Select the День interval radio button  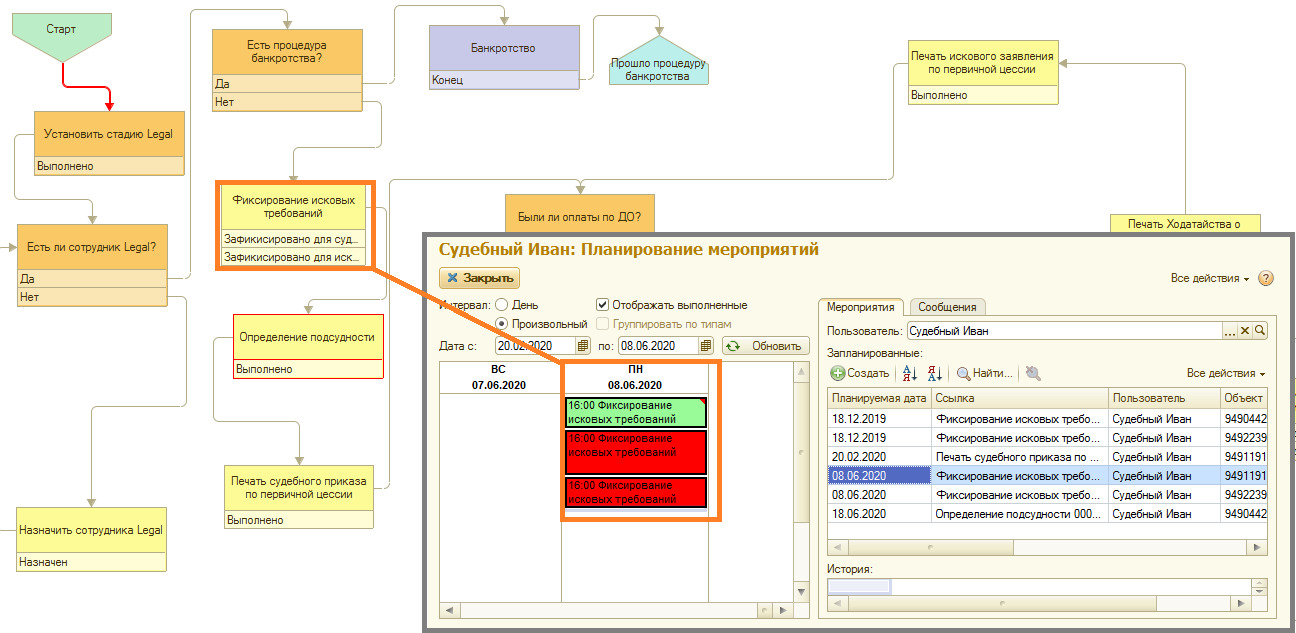tap(502, 305)
